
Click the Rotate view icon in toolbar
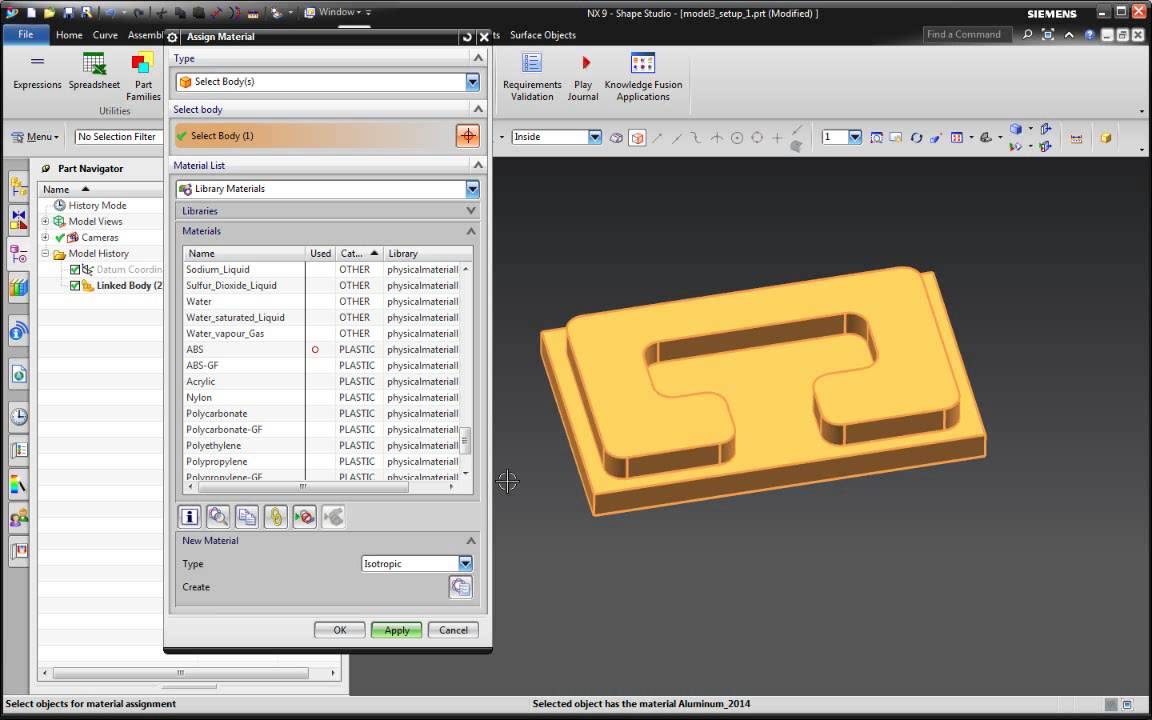point(916,137)
